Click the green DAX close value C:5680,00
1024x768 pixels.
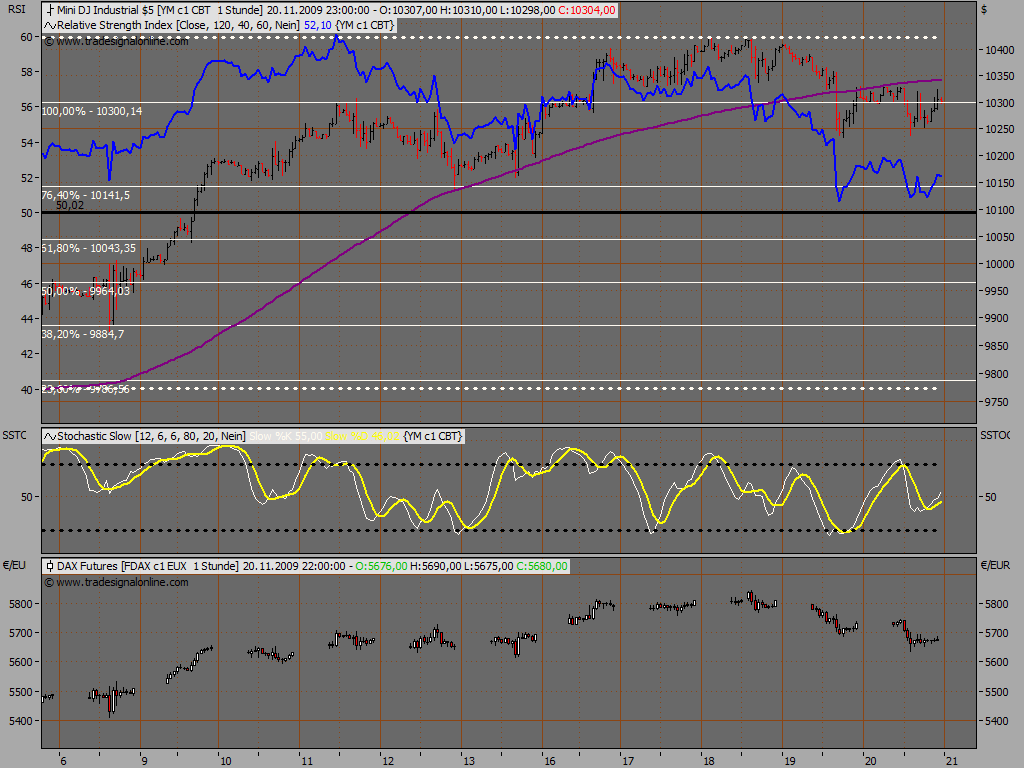coord(542,566)
